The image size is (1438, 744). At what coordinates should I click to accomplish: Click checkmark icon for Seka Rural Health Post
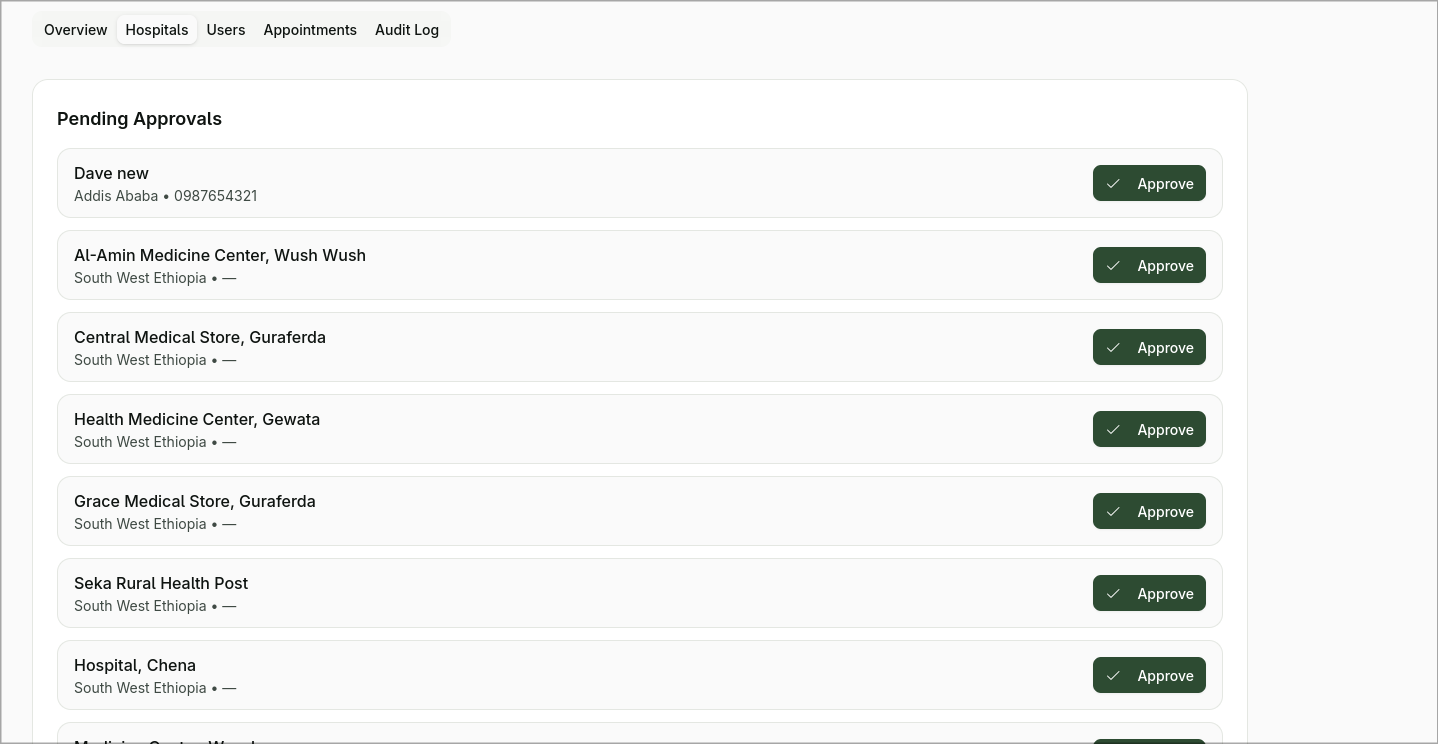point(1113,594)
